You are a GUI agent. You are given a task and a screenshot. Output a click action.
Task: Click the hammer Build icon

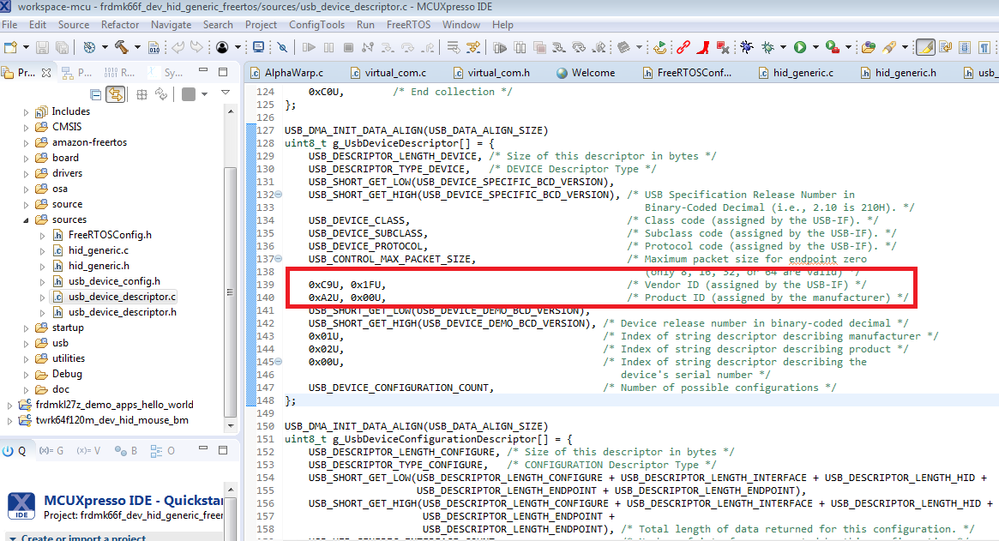pyautogui.click(x=121, y=47)
